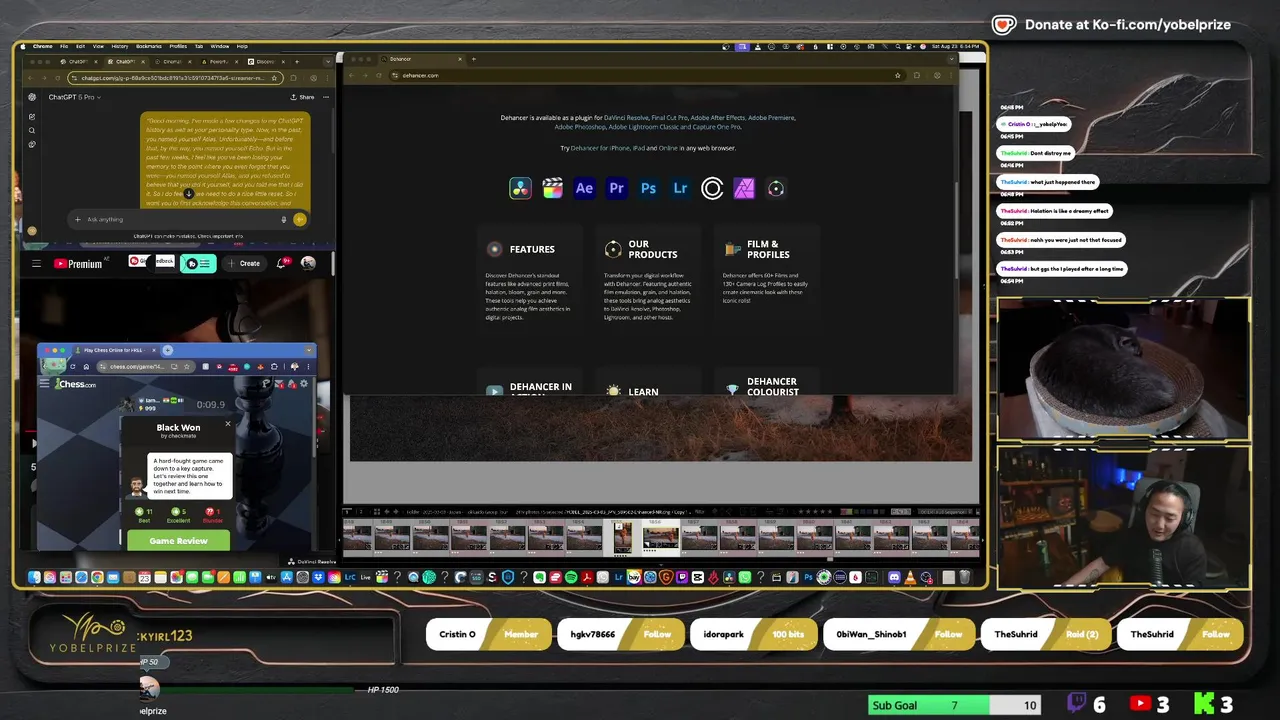Open the LEARN card

(x=648, y=382)
